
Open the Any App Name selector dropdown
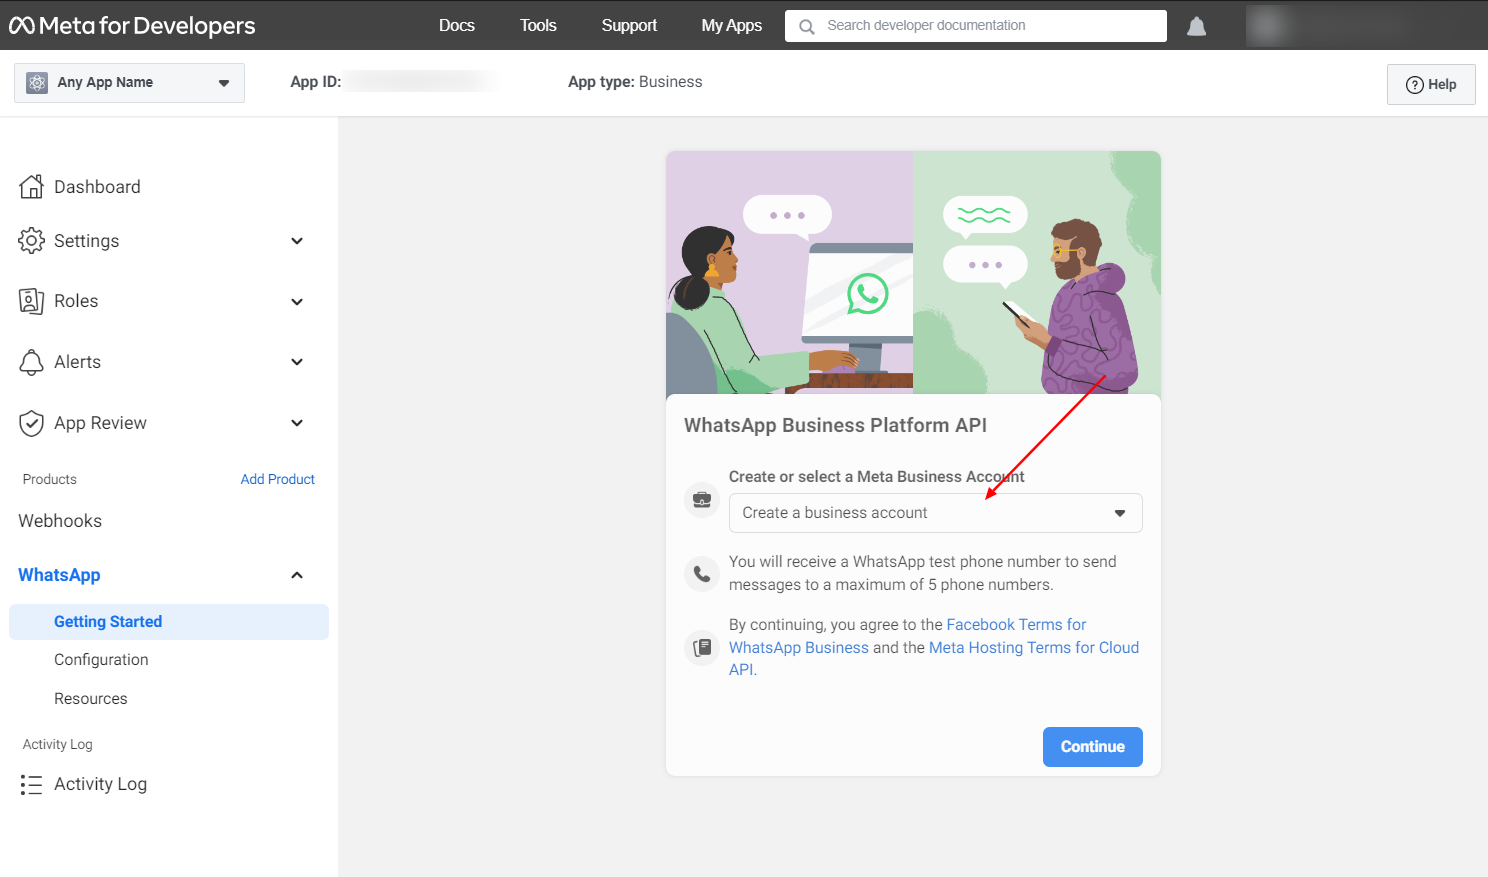pos(129,83)
